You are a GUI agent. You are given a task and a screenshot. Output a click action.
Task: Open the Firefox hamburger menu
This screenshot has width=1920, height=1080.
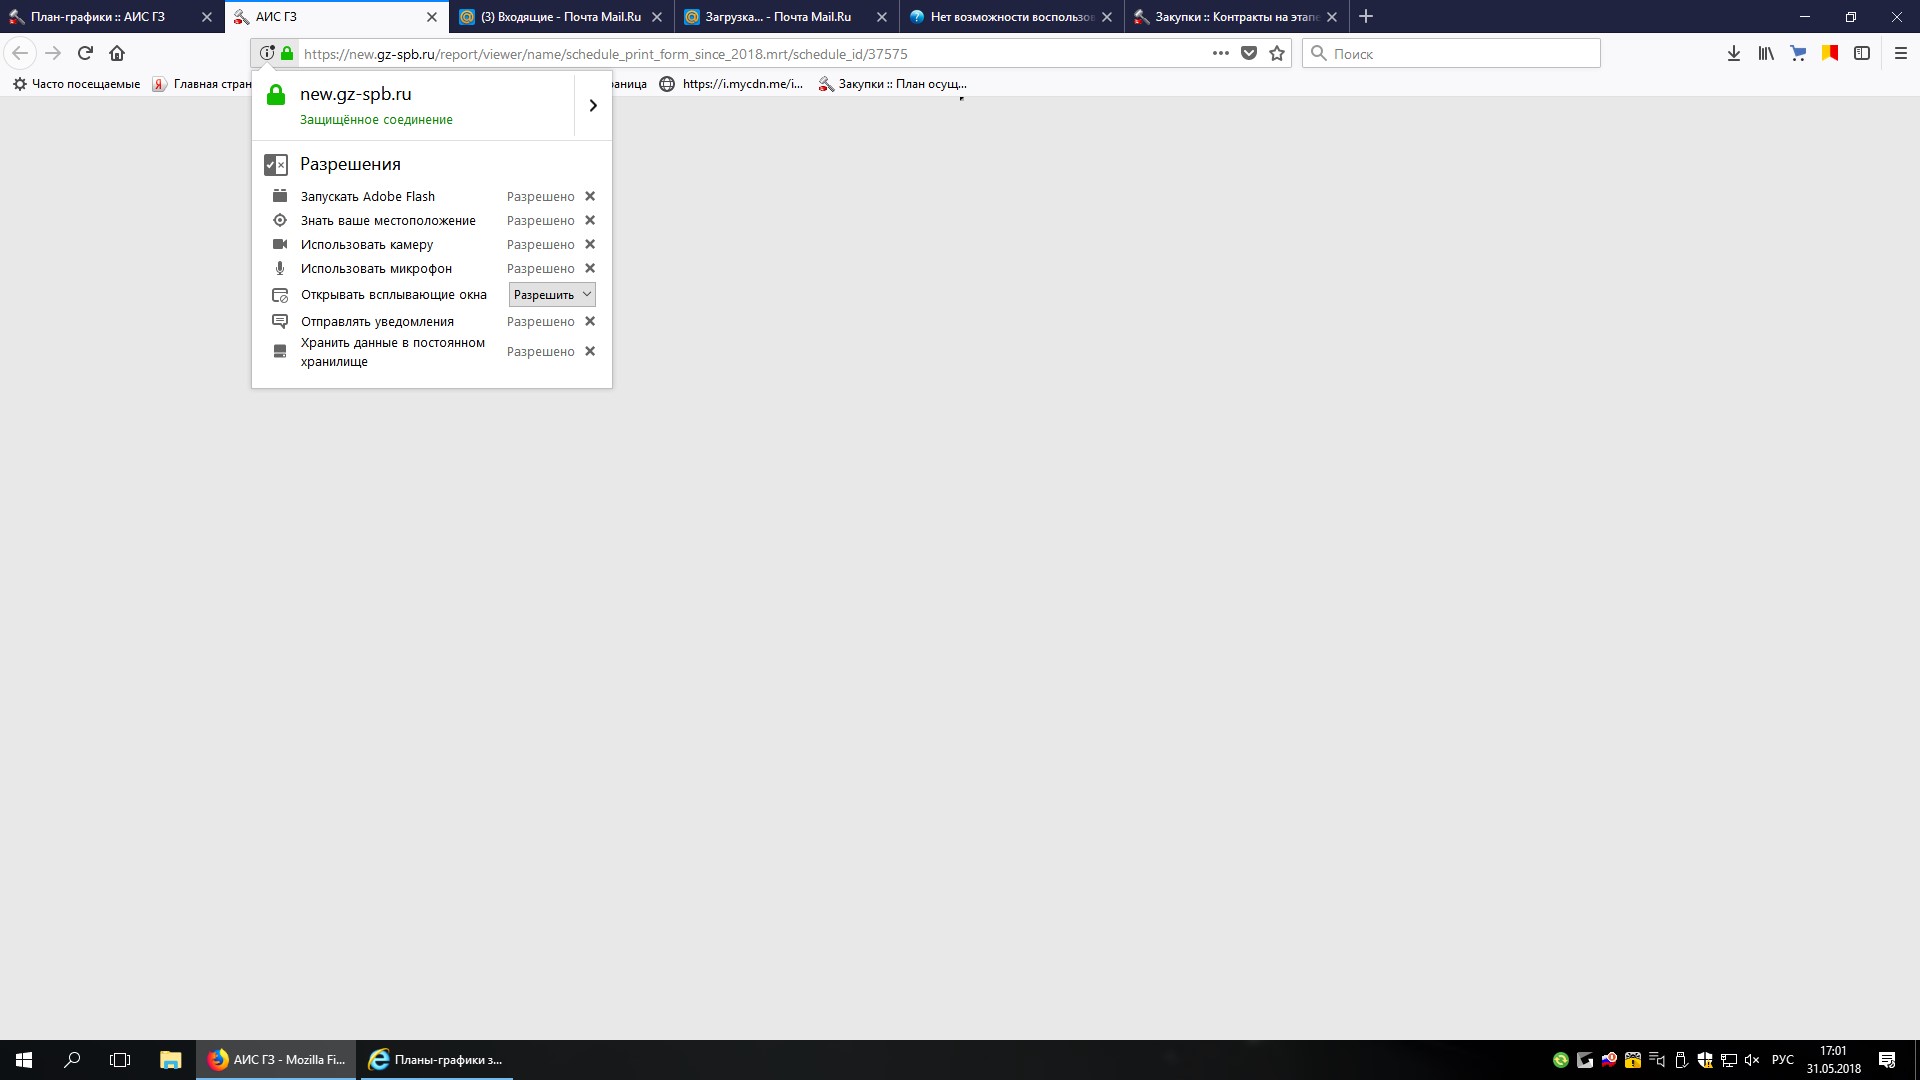click(1901, 54)
